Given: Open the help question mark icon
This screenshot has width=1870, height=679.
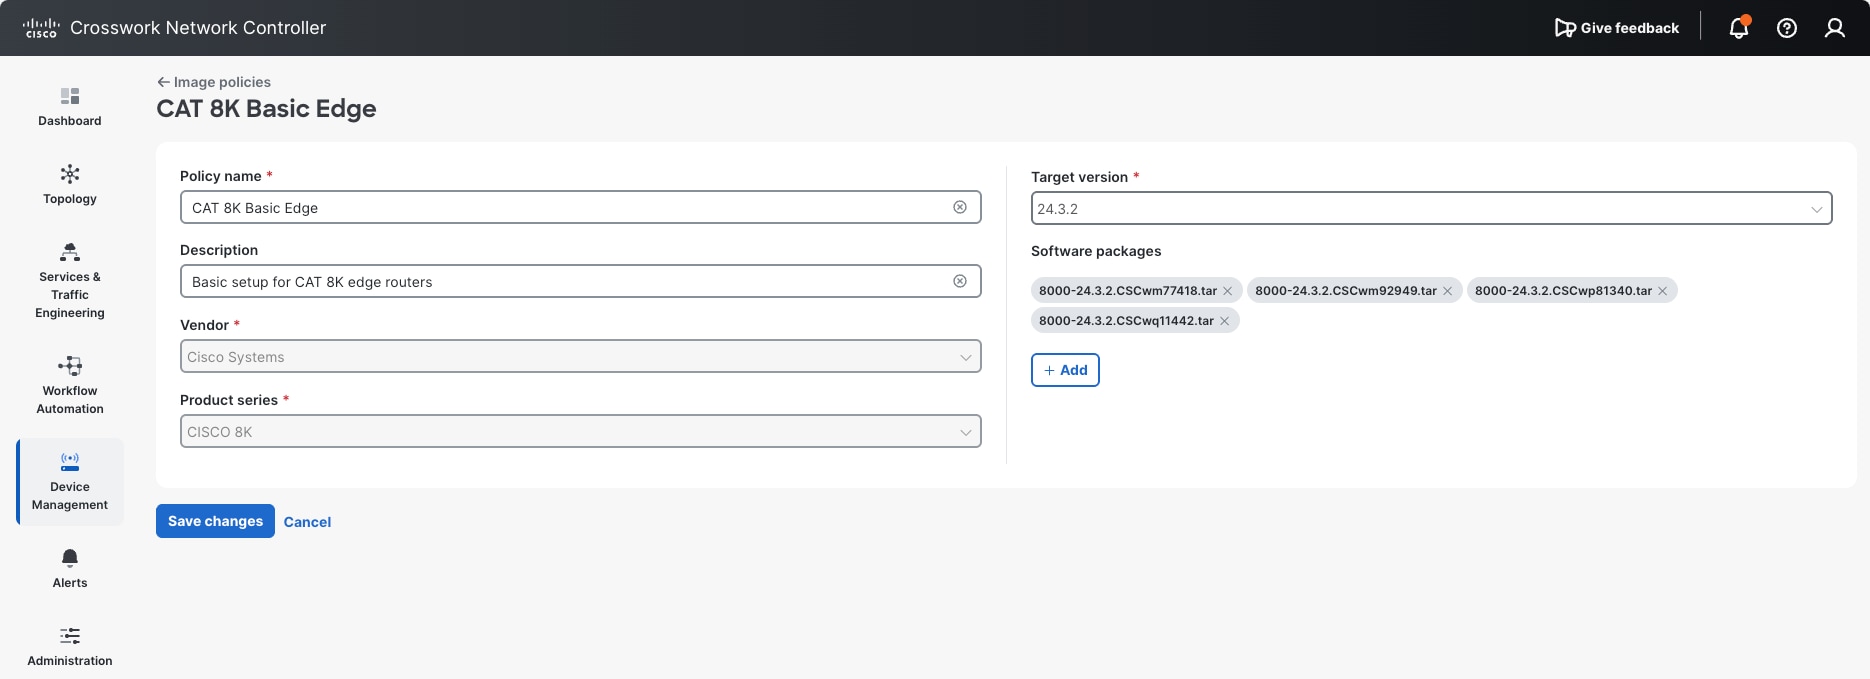Looking at the screenshot, I should click(1787, 28).
